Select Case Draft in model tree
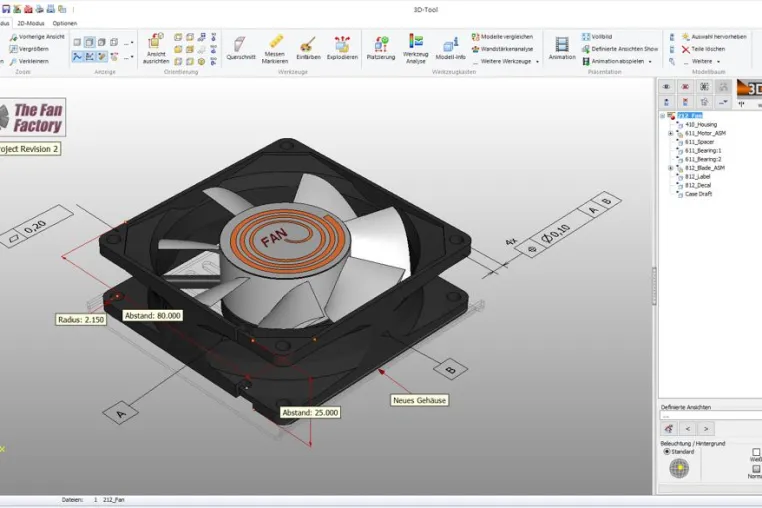This screenshot has width=762, height=508. tap(698, 194)
